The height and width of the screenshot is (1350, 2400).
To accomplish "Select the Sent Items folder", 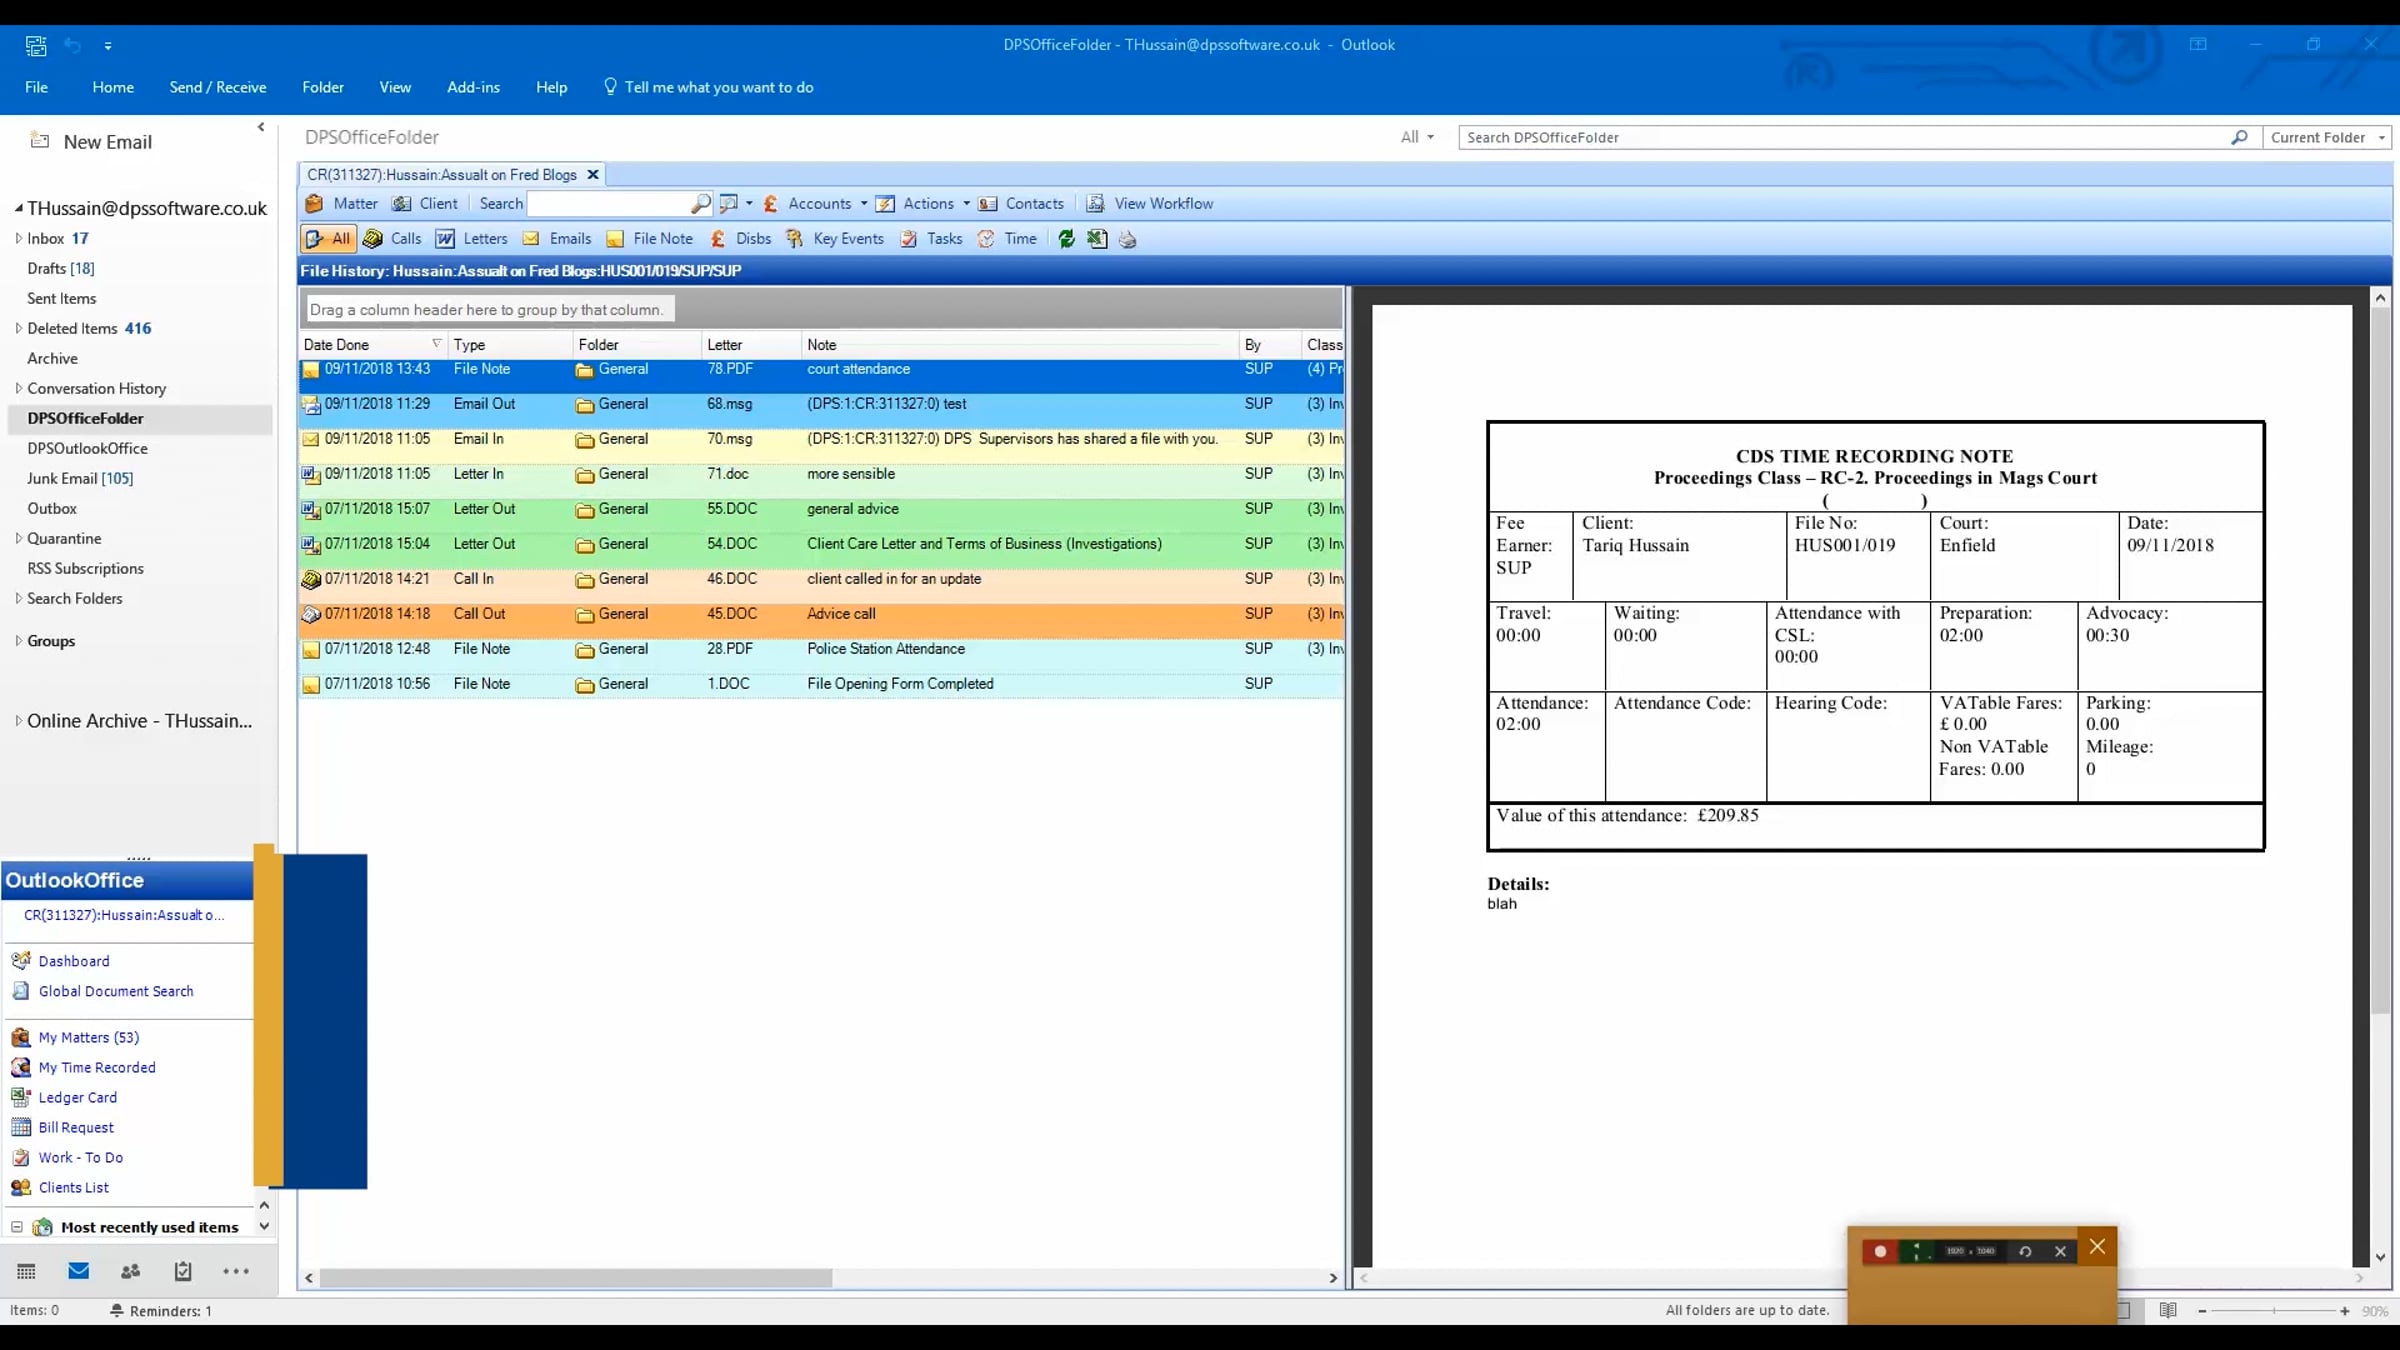I will pos(62,298).
